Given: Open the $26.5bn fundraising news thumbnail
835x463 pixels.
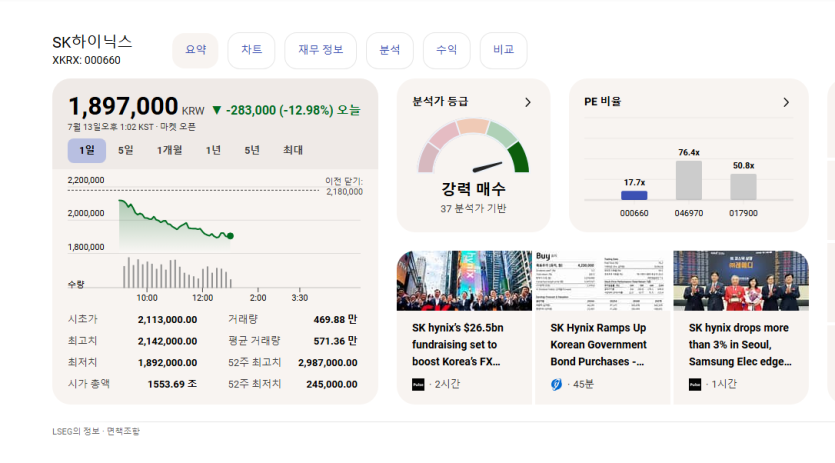Looking at the screenshot, I should click(x=464, y=281).
